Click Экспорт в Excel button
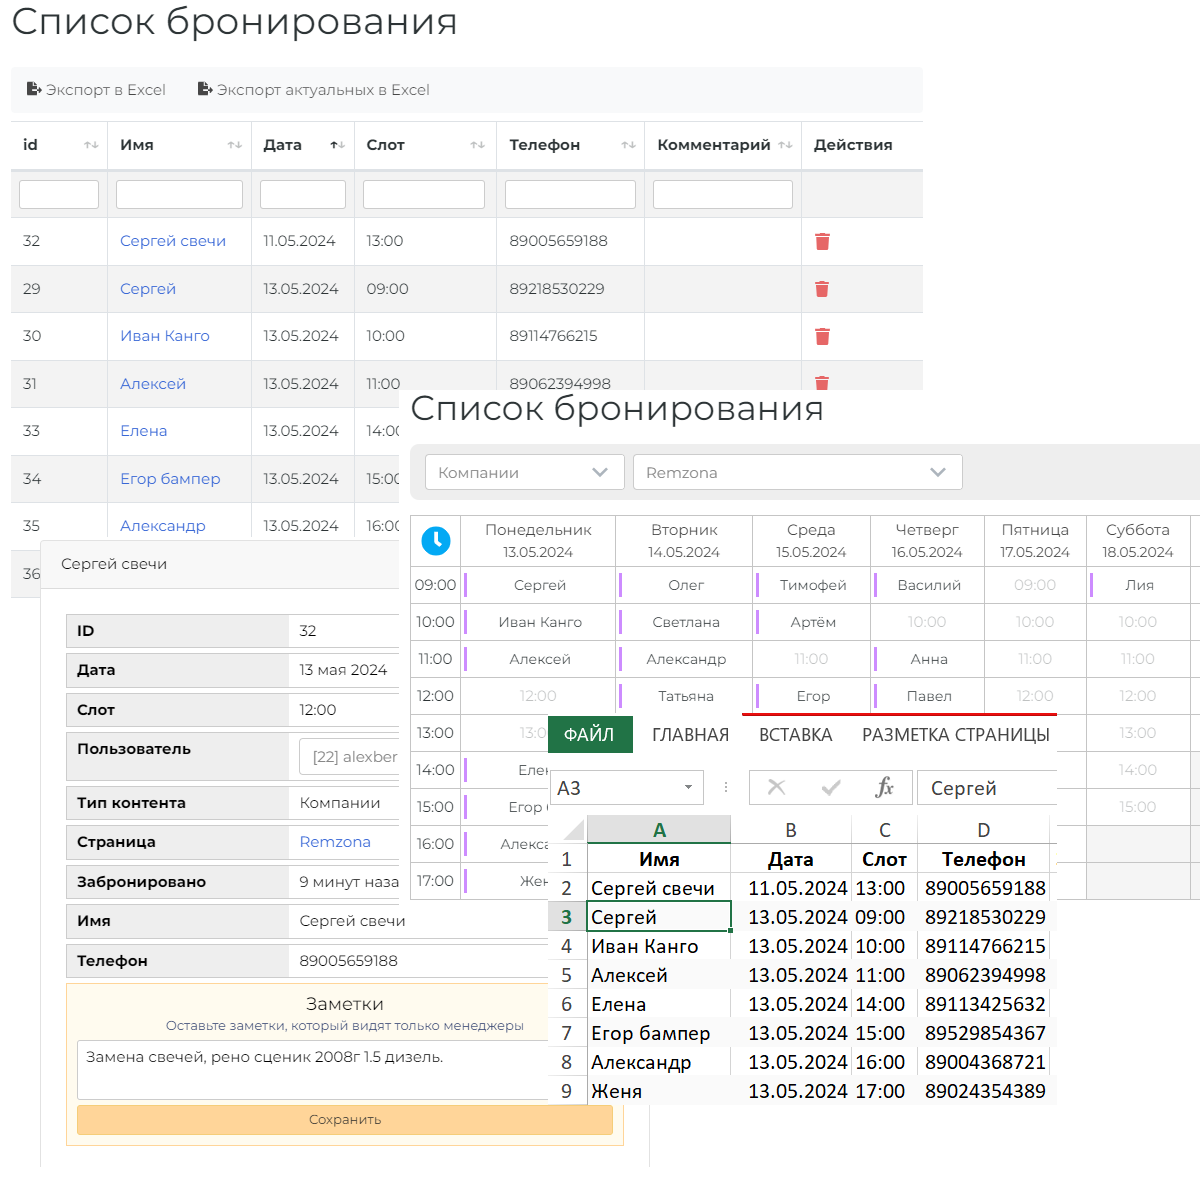This screenshot has width=1200, height=1200. (x=96, y=89)
